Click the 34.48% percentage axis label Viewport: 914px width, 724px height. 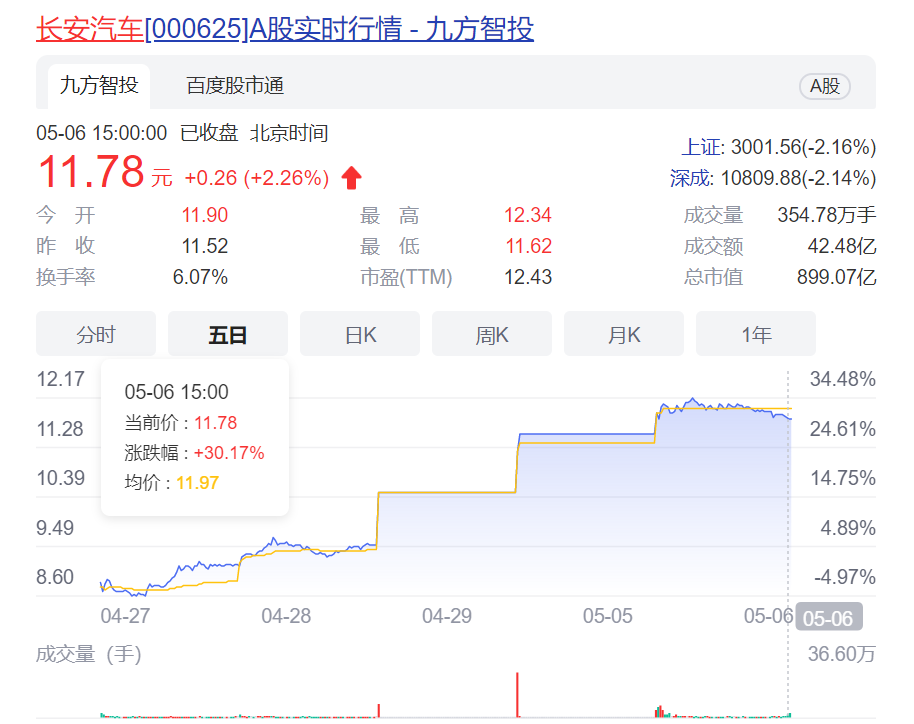click(x=843, y=379)
